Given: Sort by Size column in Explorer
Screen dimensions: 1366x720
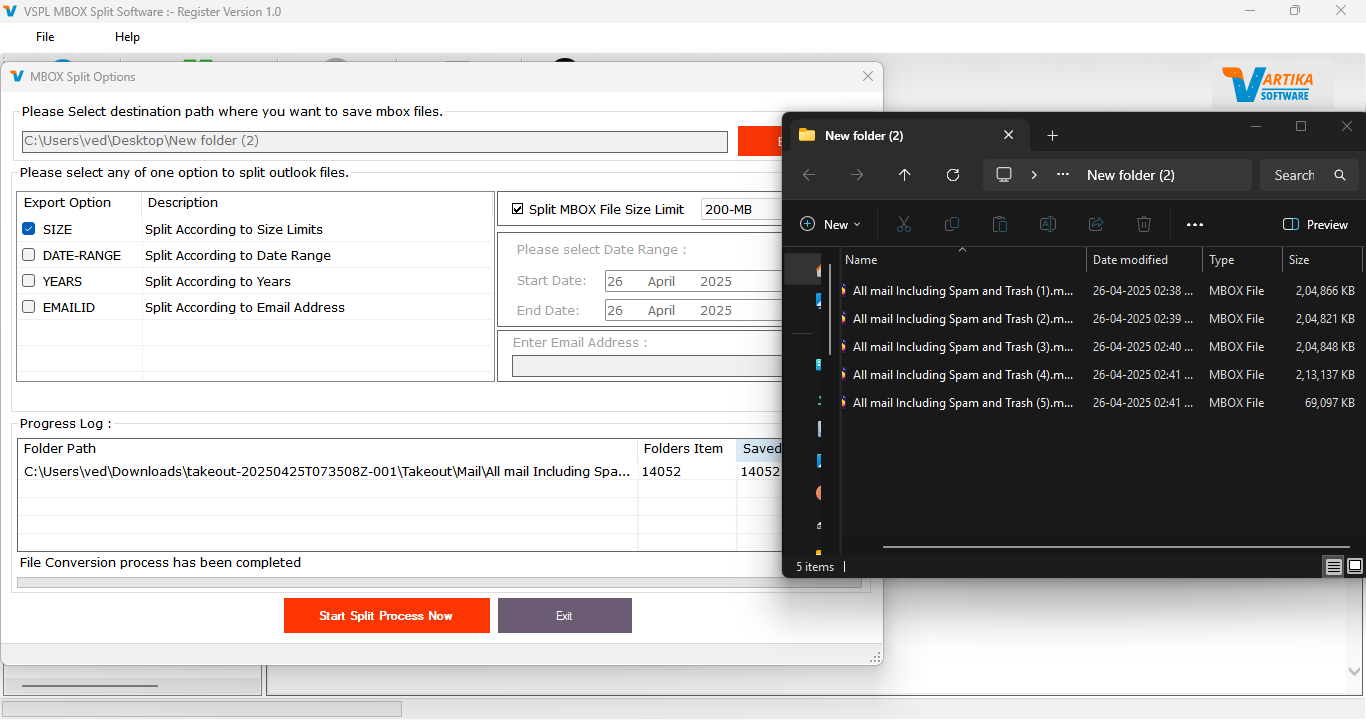Looking at the screenshot, I should pyautogui.click(x=1322, y=260).
